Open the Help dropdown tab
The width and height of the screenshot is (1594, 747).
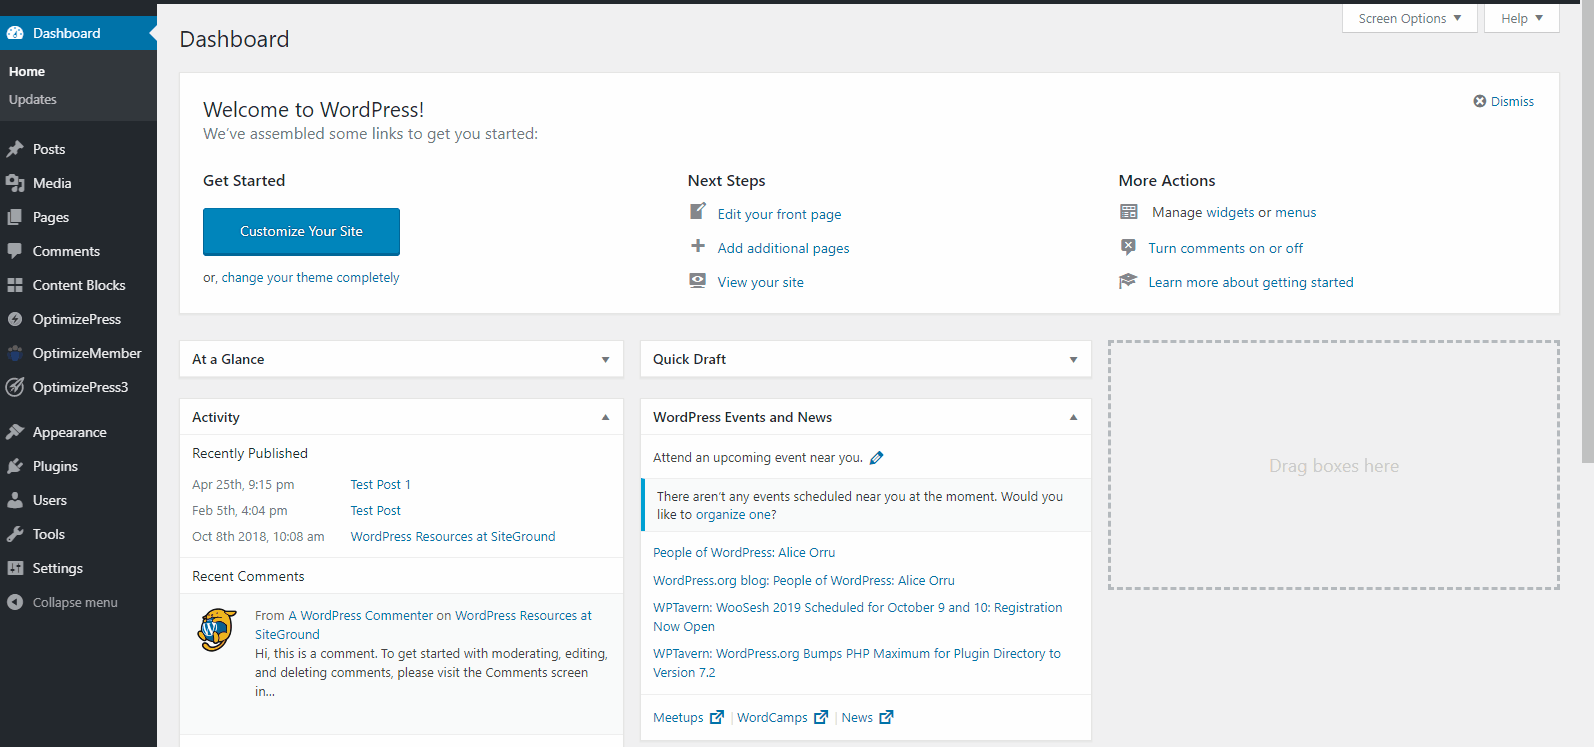click(x=1522, y=18)
